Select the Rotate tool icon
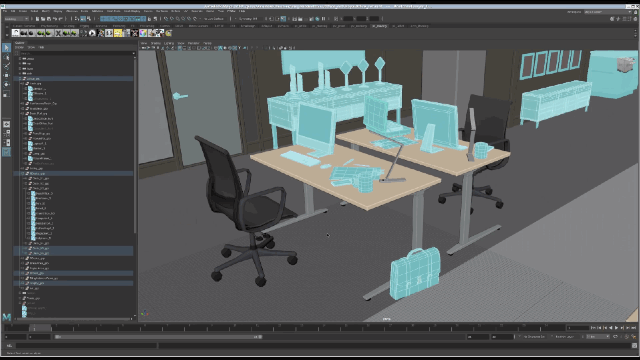This screenshot has height=360, width=640. 6,84
